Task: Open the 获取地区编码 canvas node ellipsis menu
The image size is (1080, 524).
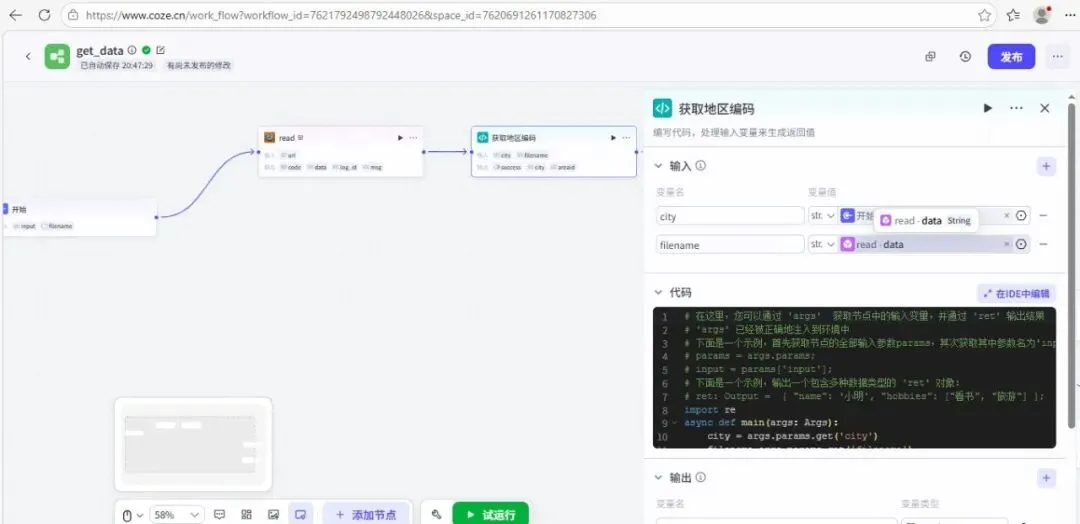Action: [x=626, y=138]
